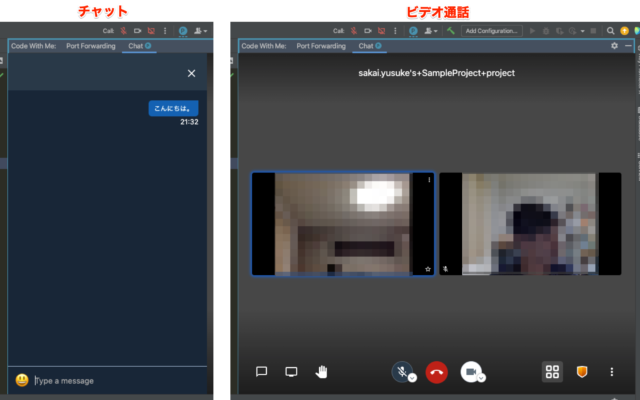Image resolution: width=640 pixels, height=400 pixels.
Task: Select the right participant video tile
Action: (530, 224)
